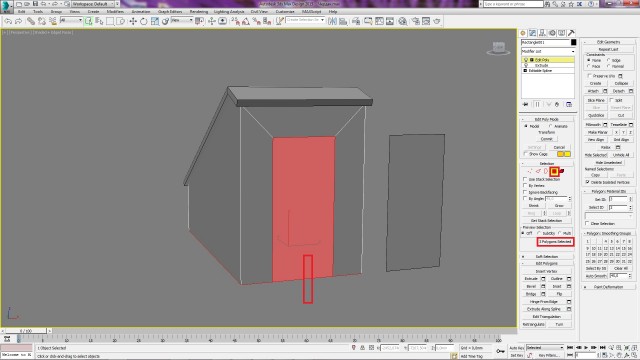
Task: Open the Rendering menu
Action: [199, 11]
